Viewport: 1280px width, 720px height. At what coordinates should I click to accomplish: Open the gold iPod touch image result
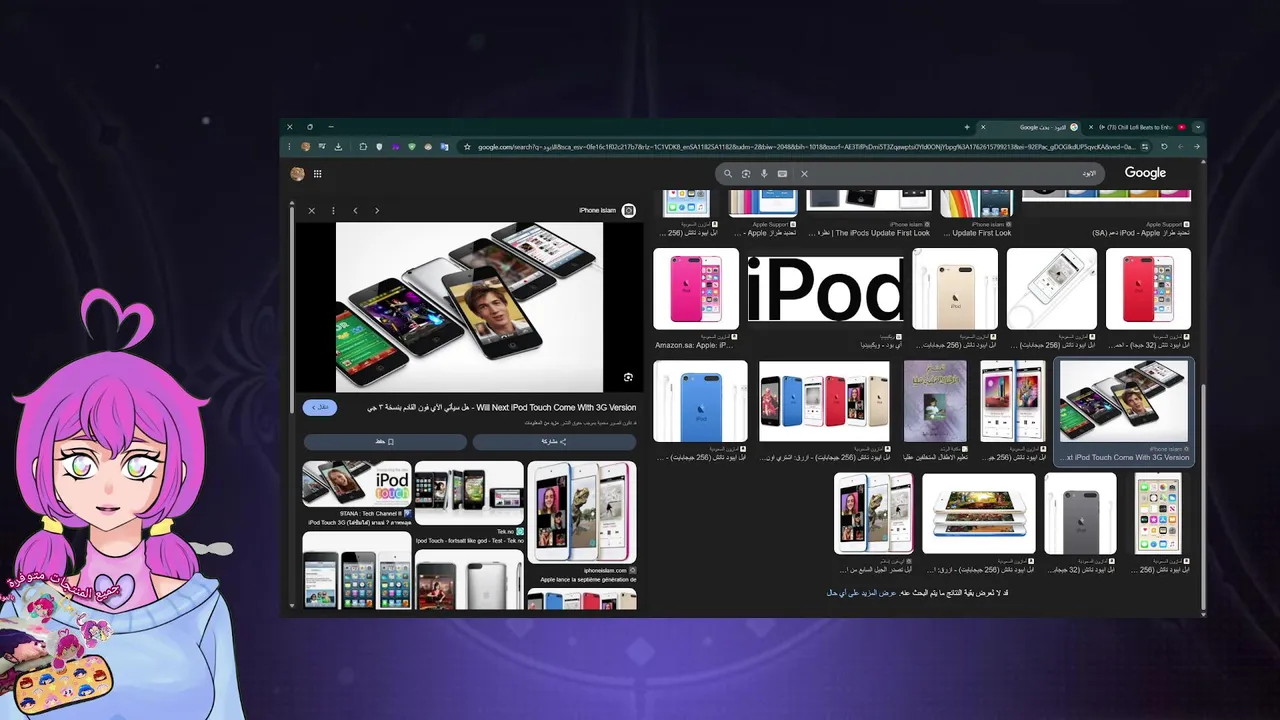[x=955, y=289]
